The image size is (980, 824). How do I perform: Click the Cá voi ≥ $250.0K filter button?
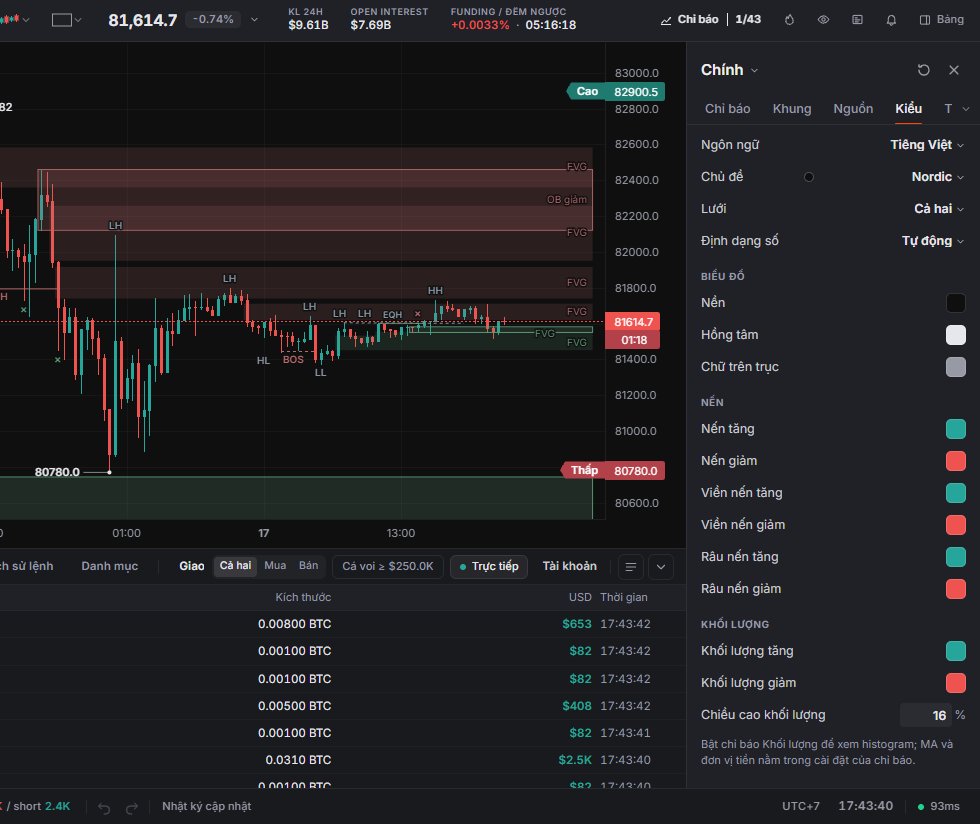click(x=388, y=566)
